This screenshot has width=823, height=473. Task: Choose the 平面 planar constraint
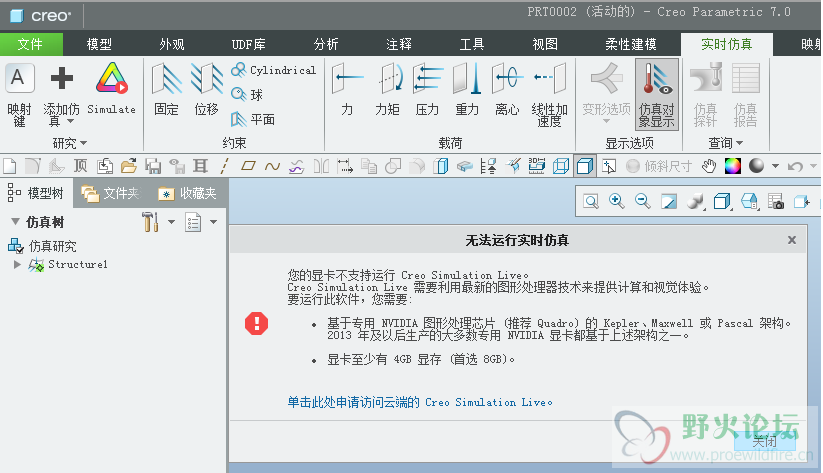253,119
